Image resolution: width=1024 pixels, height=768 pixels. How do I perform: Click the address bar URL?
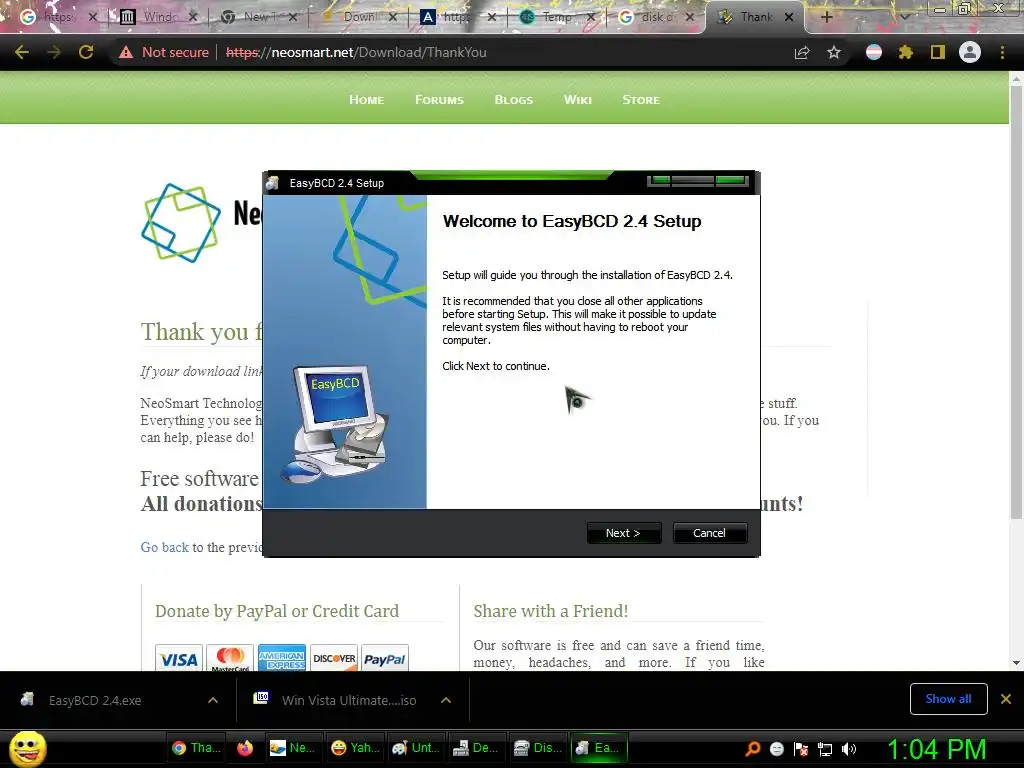[356, 52]
